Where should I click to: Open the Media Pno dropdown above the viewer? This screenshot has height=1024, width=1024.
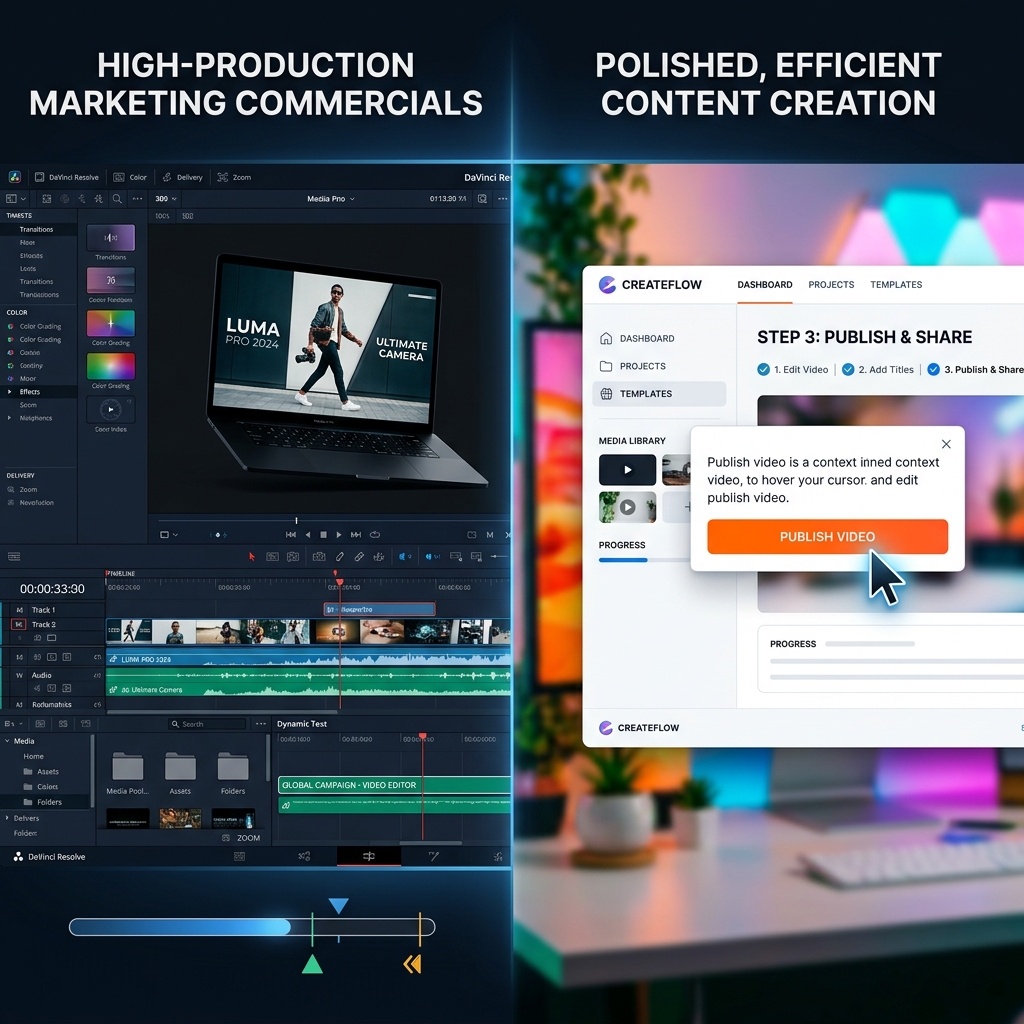point(331,199)
